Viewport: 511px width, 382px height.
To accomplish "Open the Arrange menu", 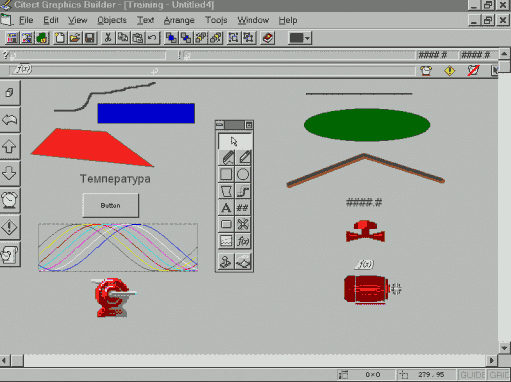I will click(179, 20).
